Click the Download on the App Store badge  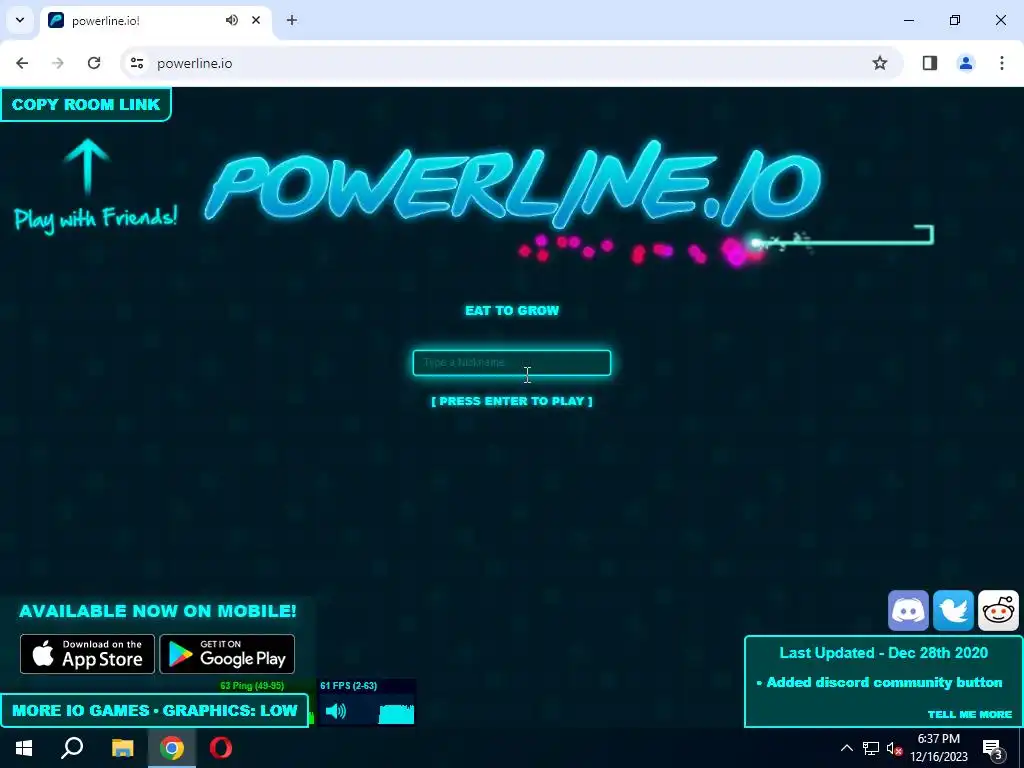pyautogui.click(x=88, y=654)
